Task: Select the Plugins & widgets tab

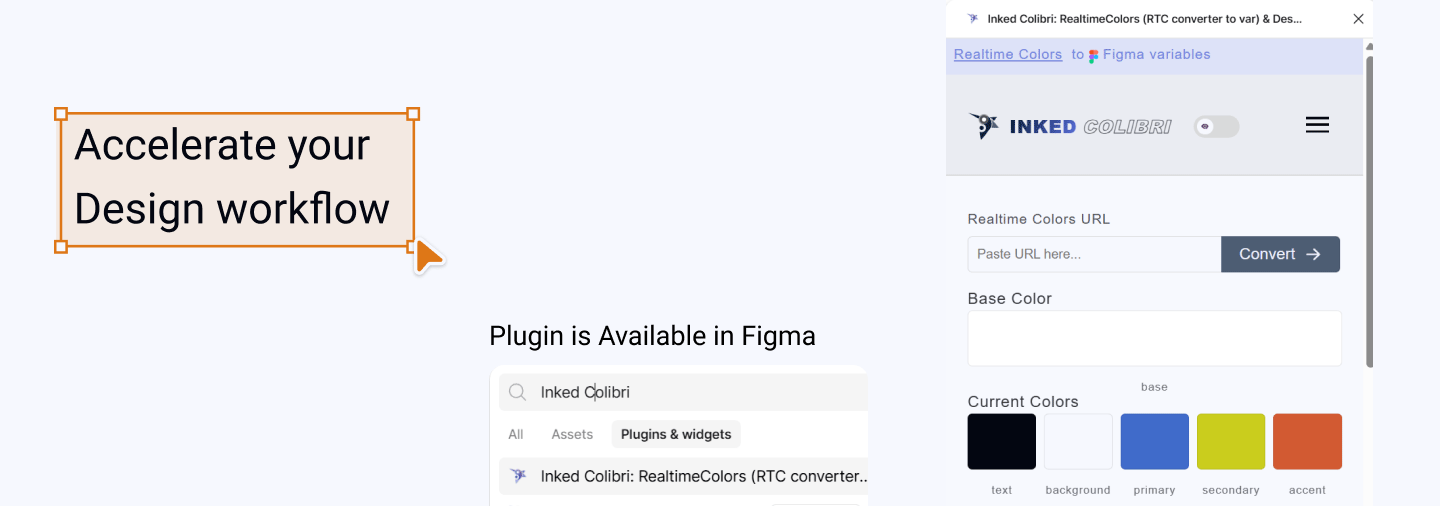Action: pos(676,434)
